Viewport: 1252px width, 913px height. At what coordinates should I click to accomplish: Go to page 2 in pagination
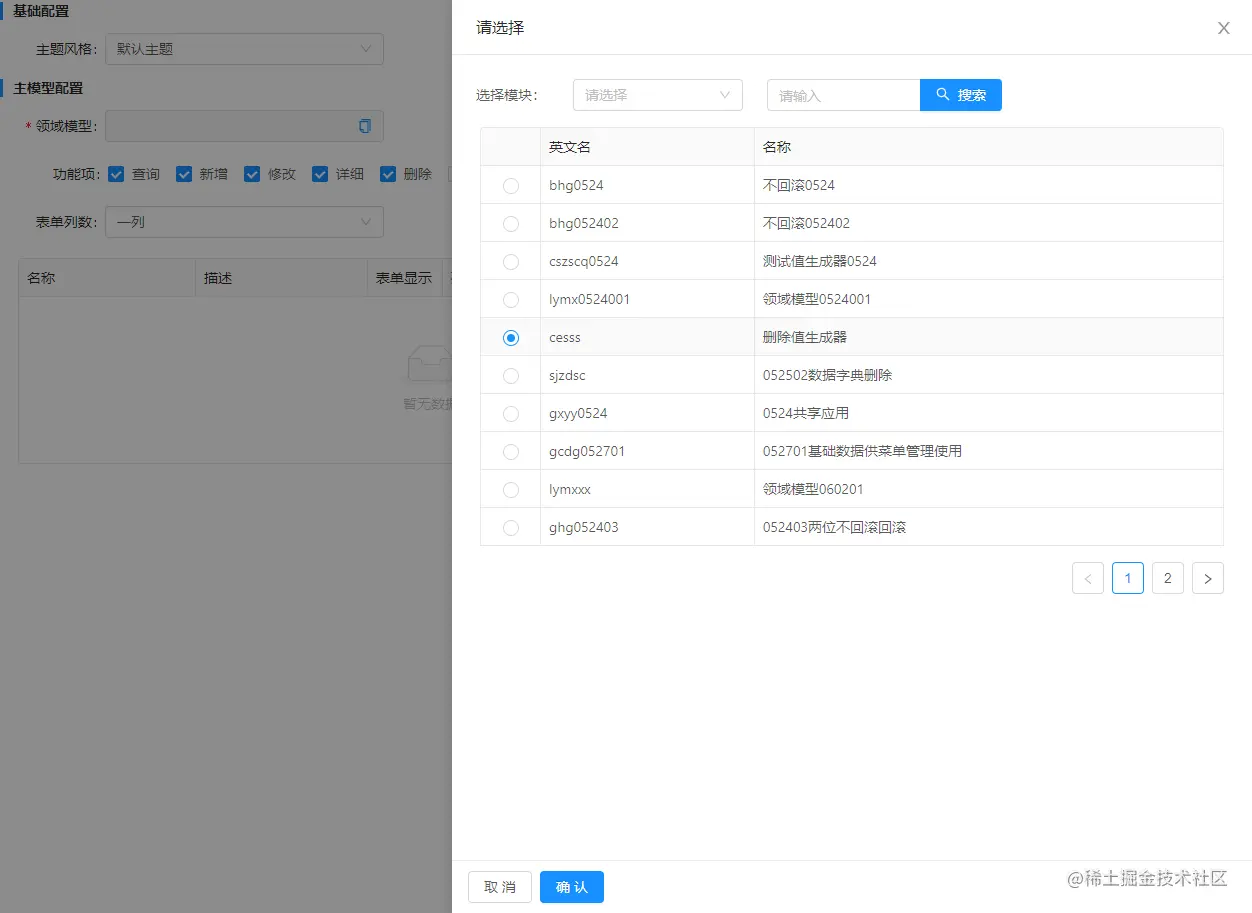click(1168, 578)
